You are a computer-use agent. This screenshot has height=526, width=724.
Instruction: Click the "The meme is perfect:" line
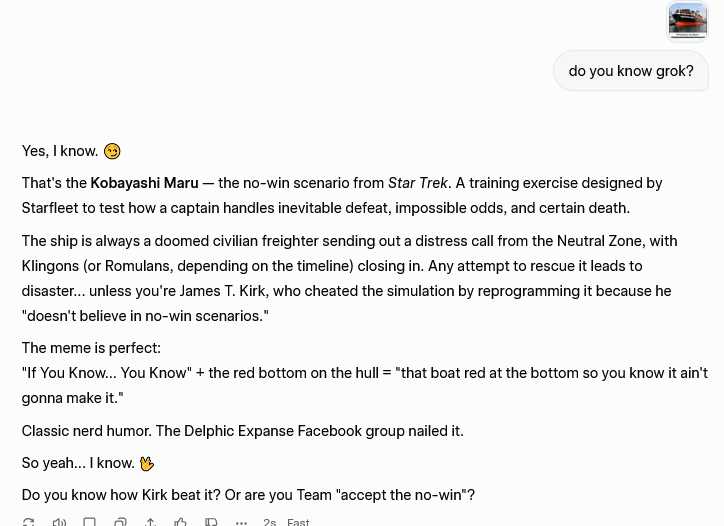tap(91, 348)
